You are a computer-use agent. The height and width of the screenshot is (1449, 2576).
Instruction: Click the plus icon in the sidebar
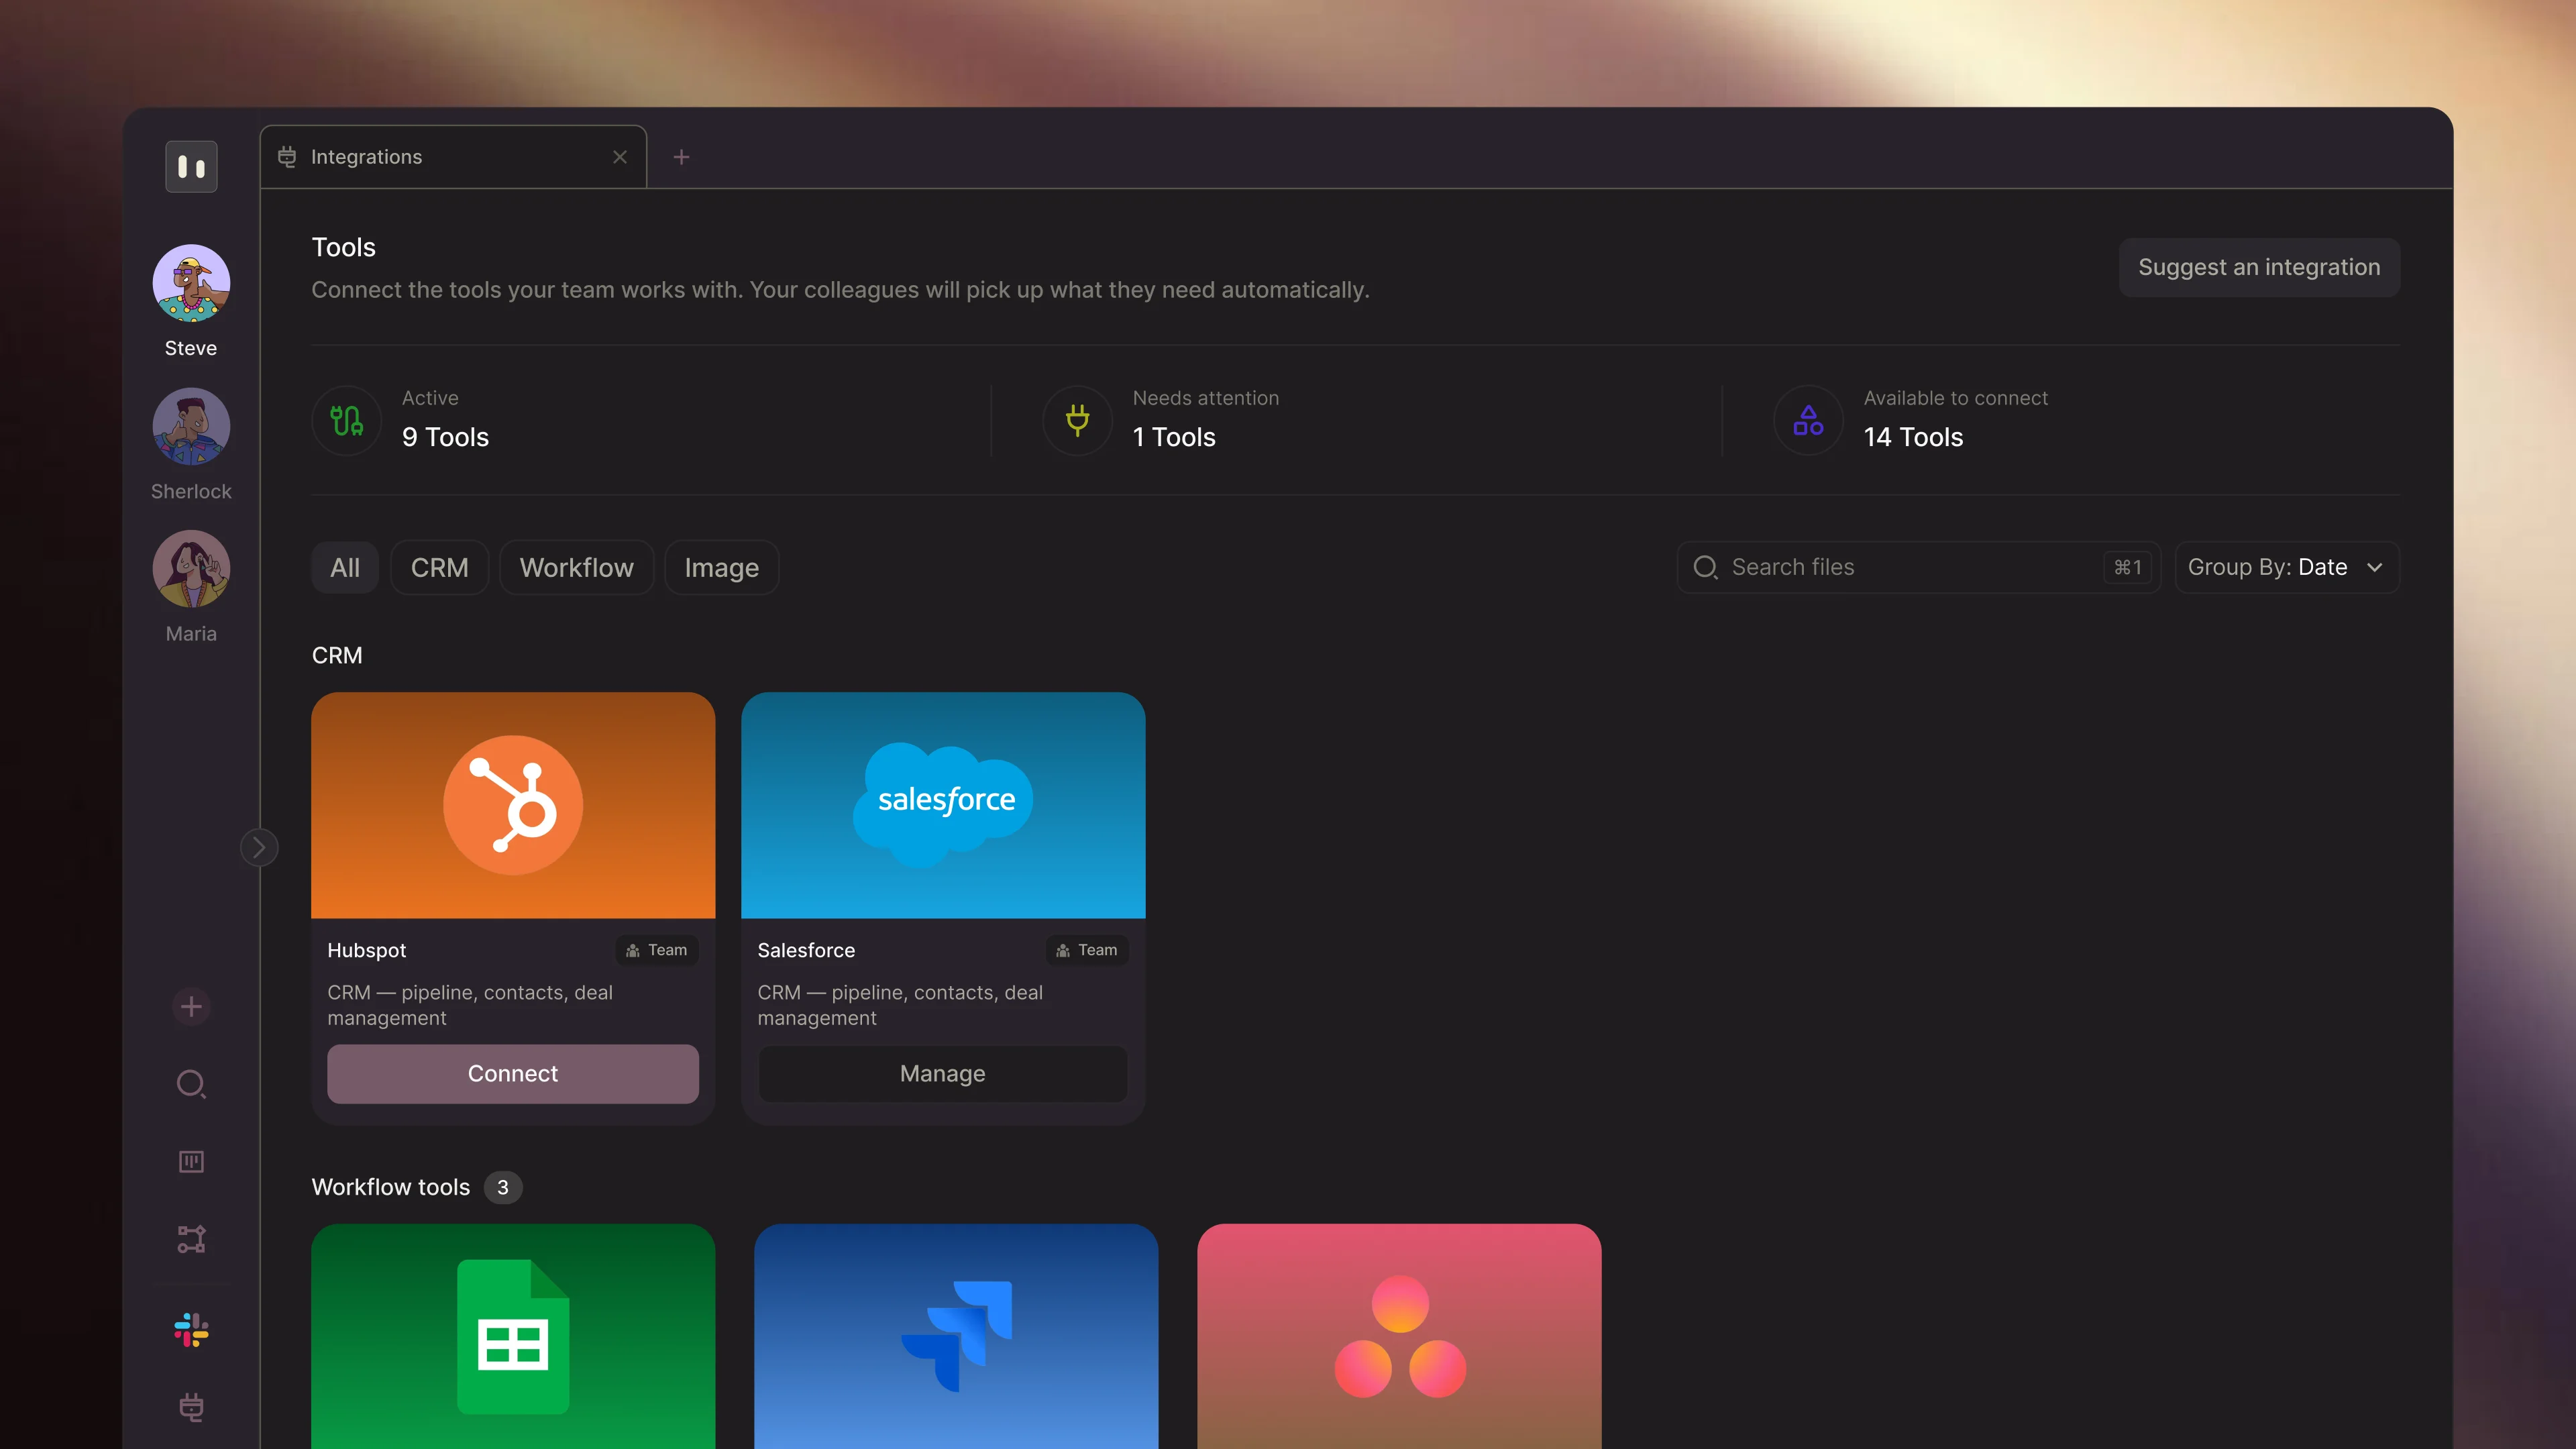pos(191,1006)
